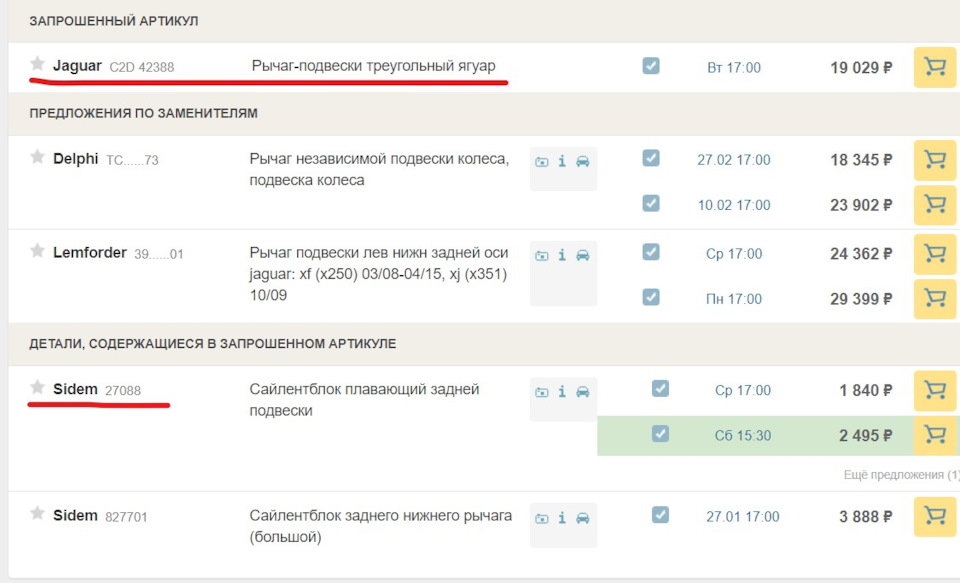Open Delphi brand link

(75, 159)
